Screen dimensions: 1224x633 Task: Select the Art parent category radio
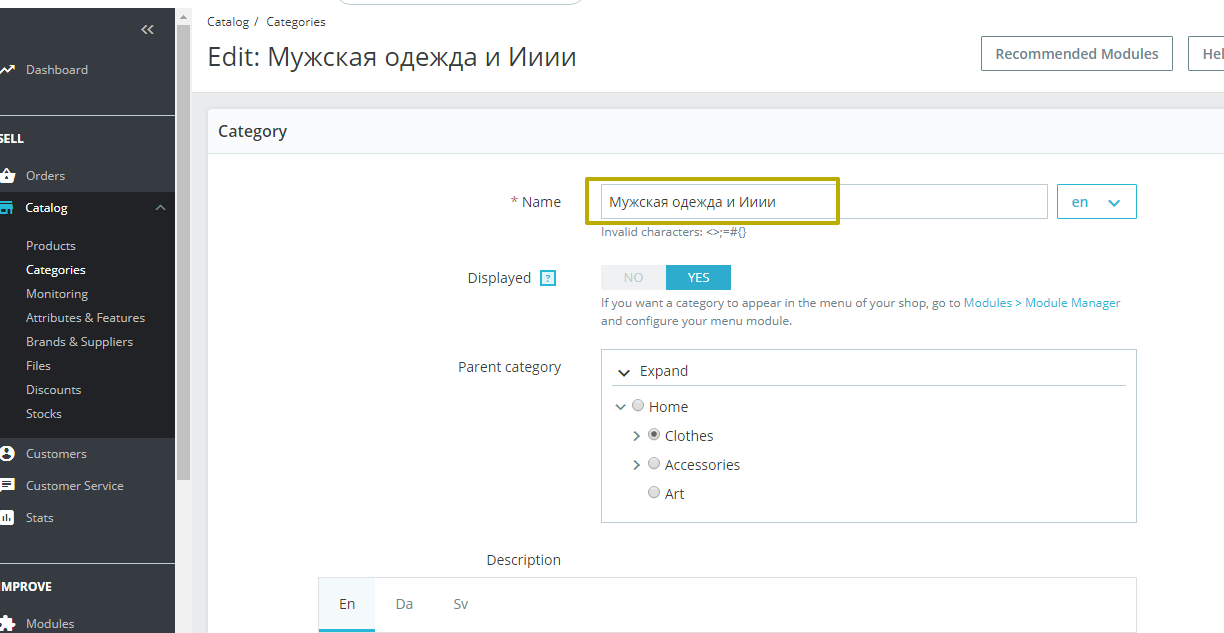(x=654, y=493)
